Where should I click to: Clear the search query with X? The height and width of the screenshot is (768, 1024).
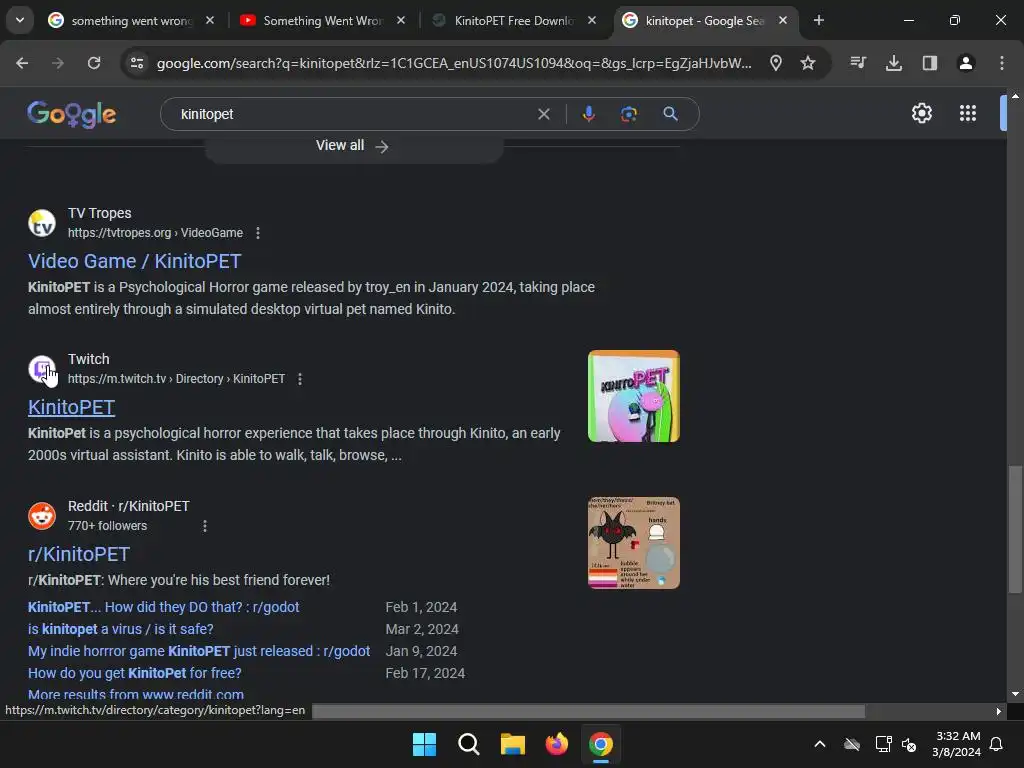click(543, 114)
